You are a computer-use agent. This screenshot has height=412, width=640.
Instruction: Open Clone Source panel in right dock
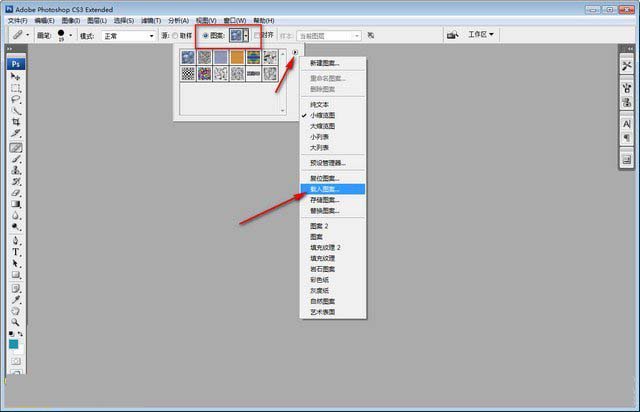[627, 102]
